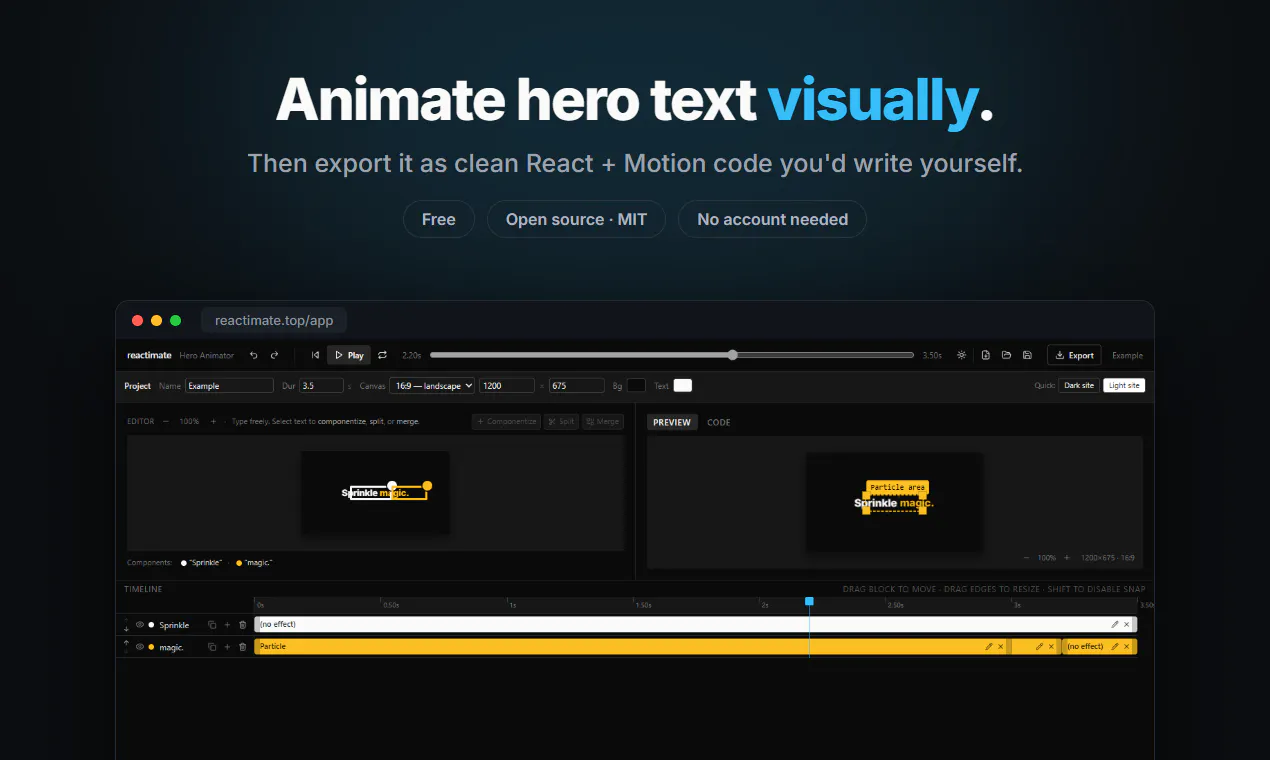Open the Bg color swatch
Screen dimensions: 1270x760
point(636,385)
